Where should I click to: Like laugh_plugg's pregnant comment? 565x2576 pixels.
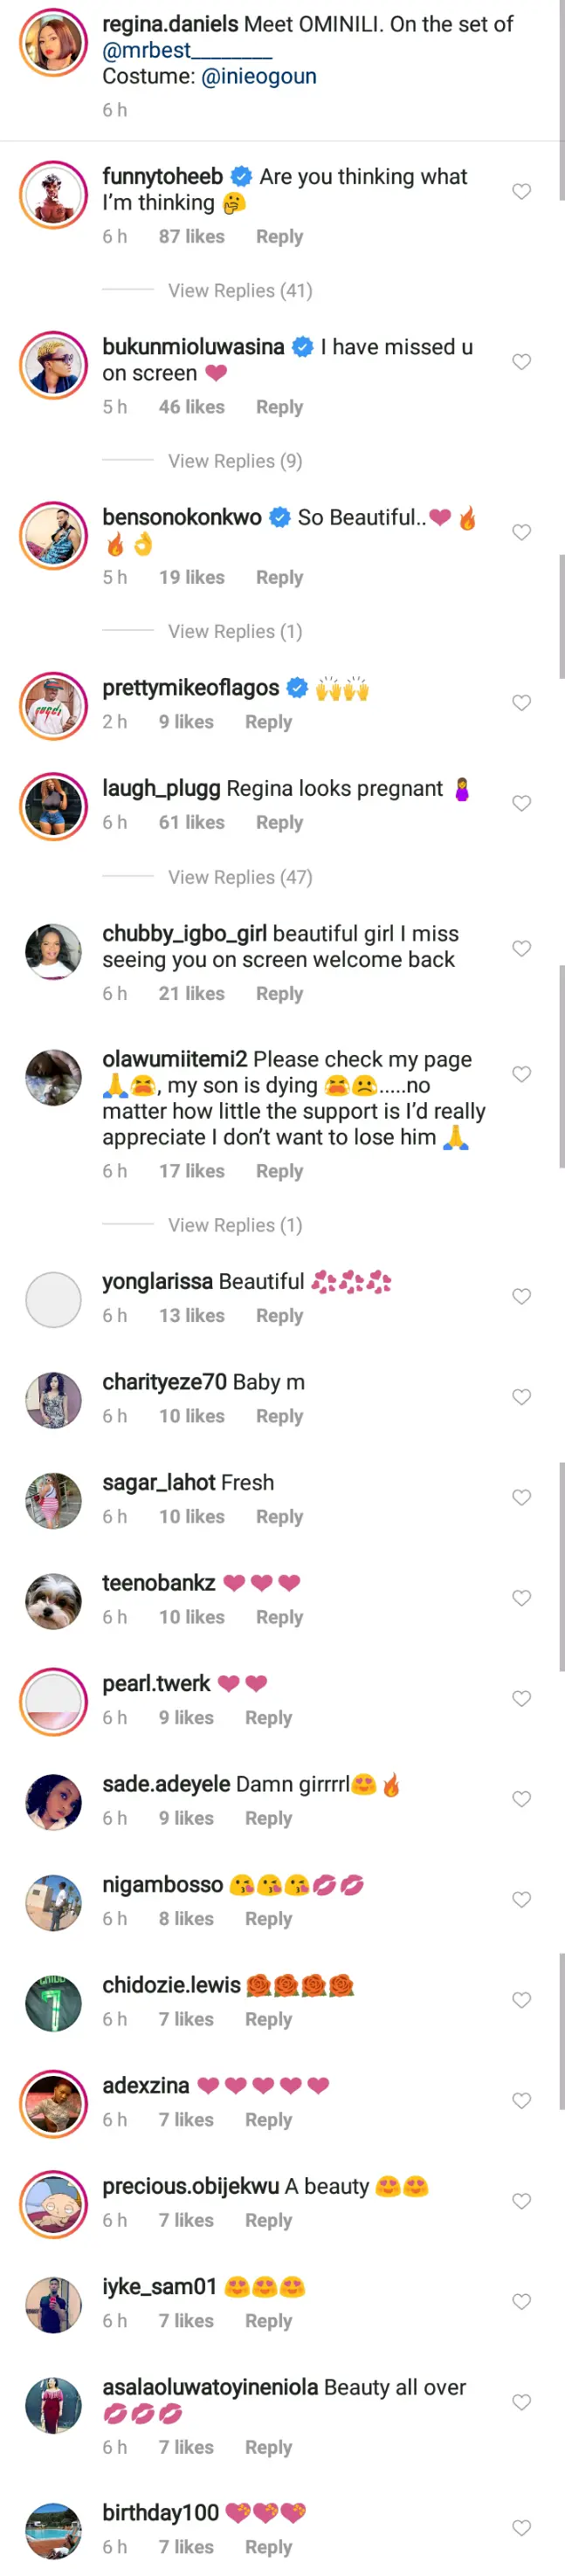pos(521,803)
